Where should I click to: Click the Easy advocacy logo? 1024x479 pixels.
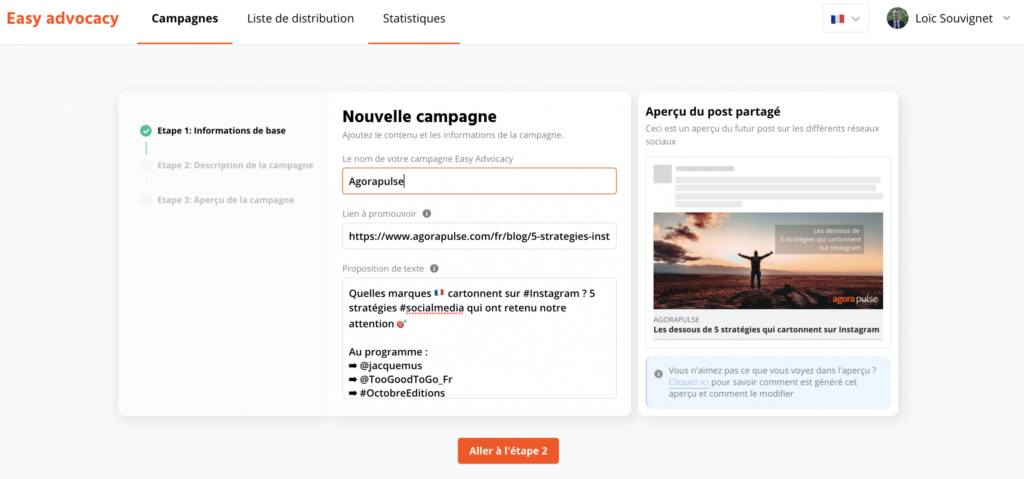point(63,18)
